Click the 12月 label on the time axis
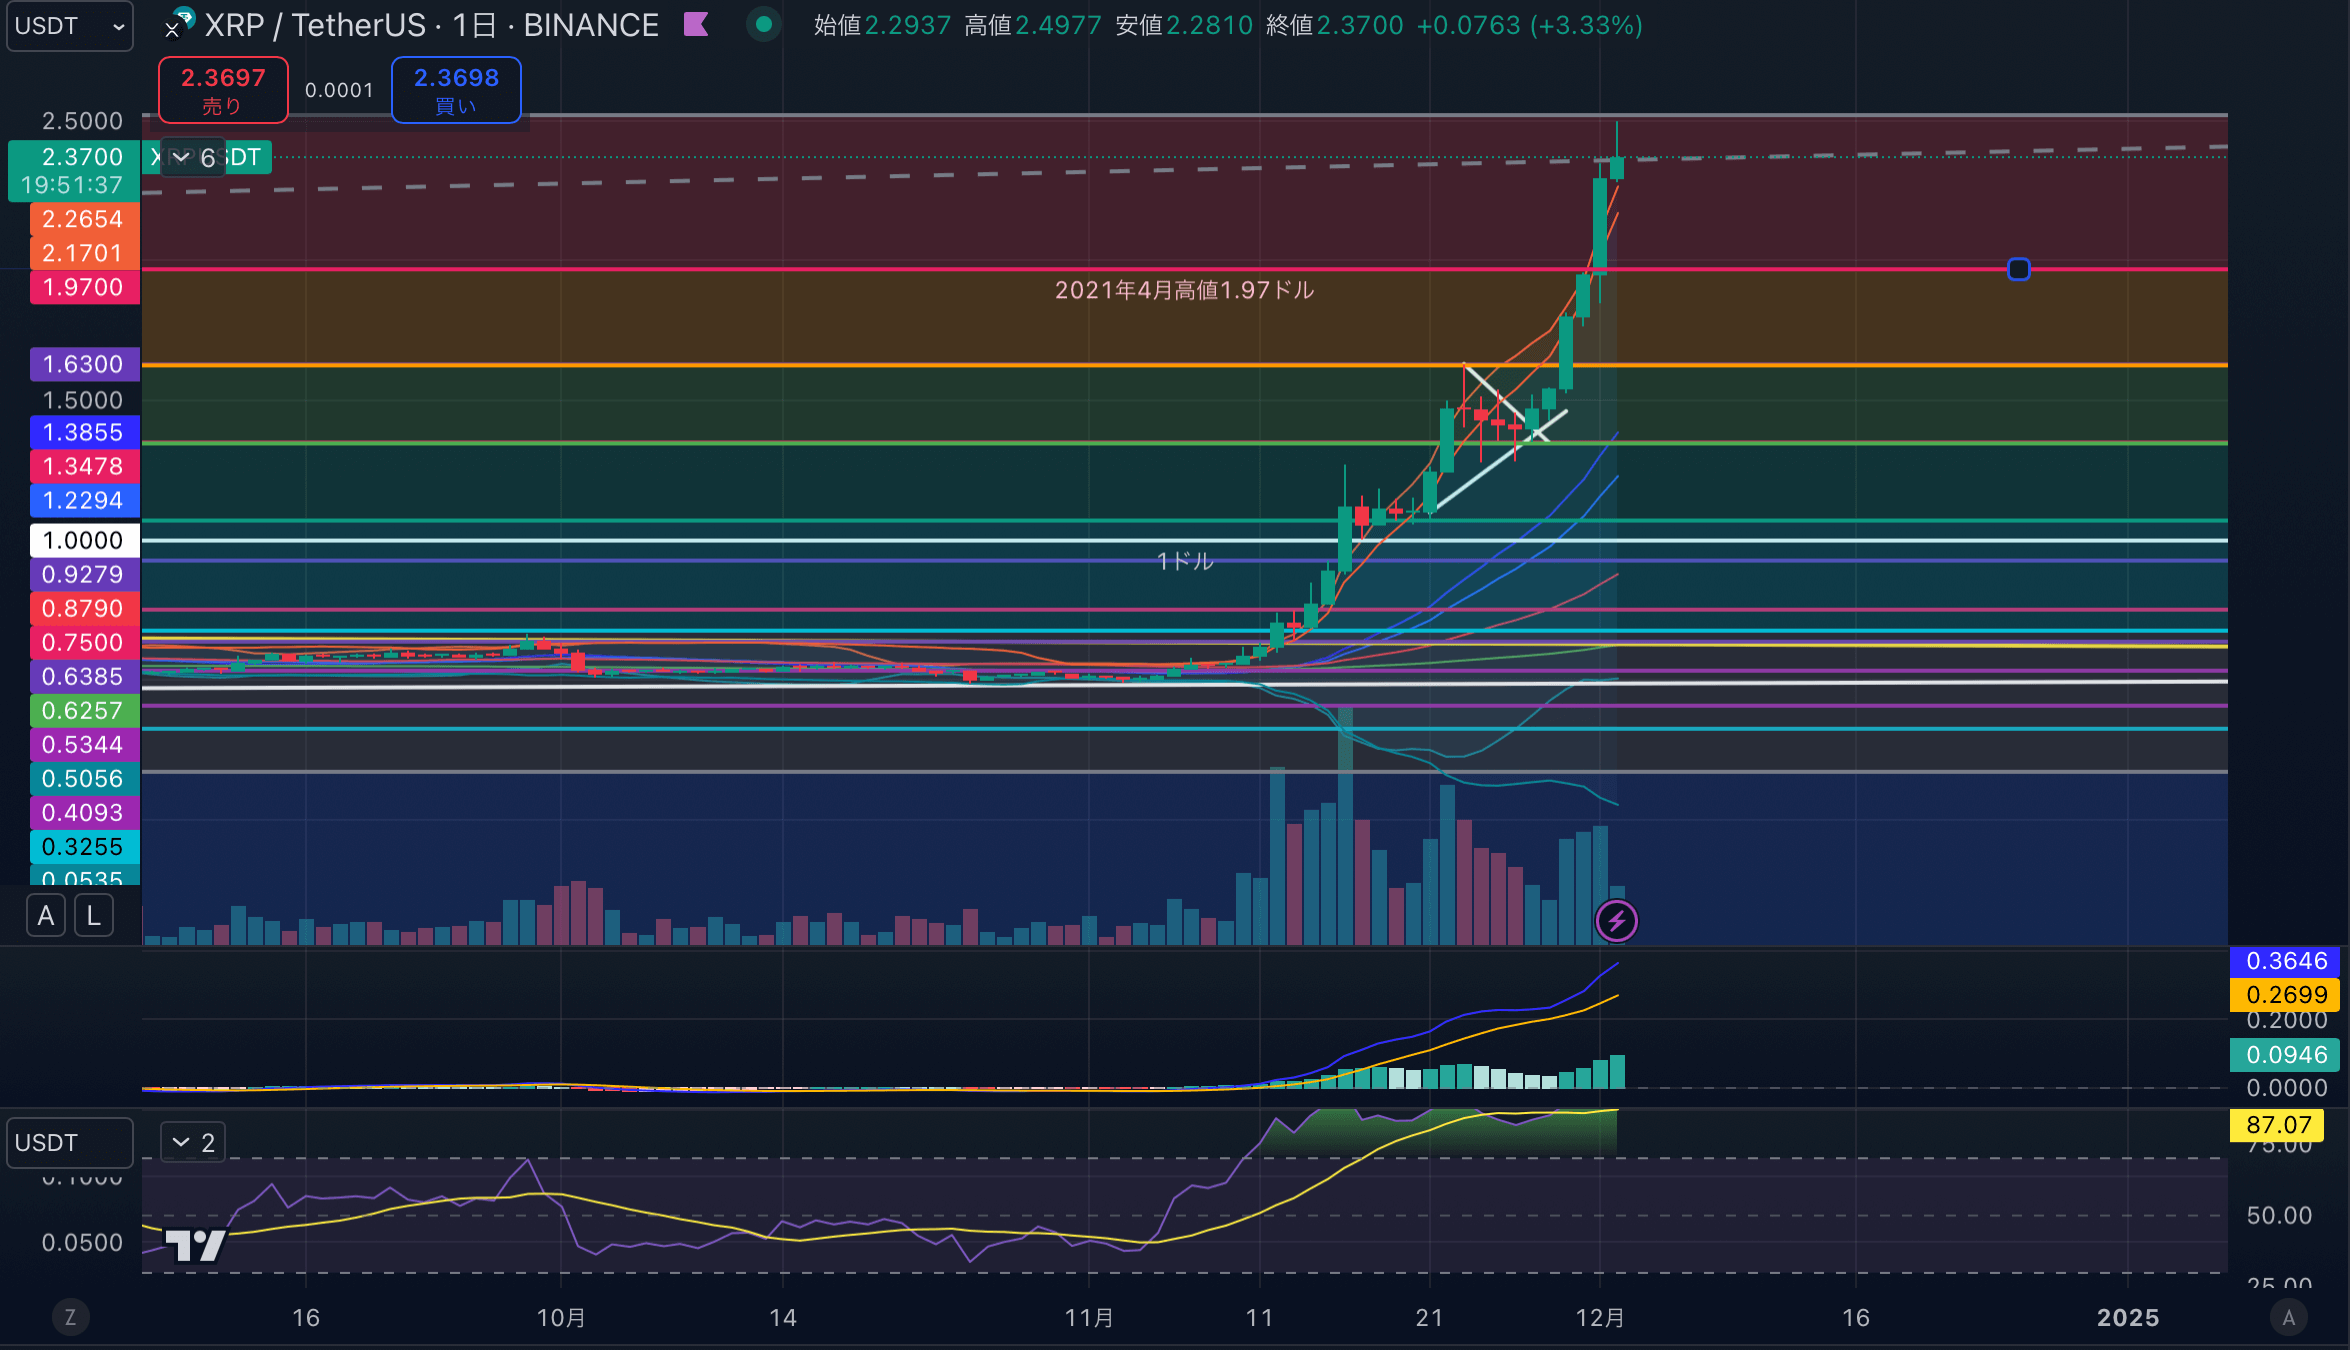The width and height of the screenshot is (2350, 1350). [x=1600, y=1317]
